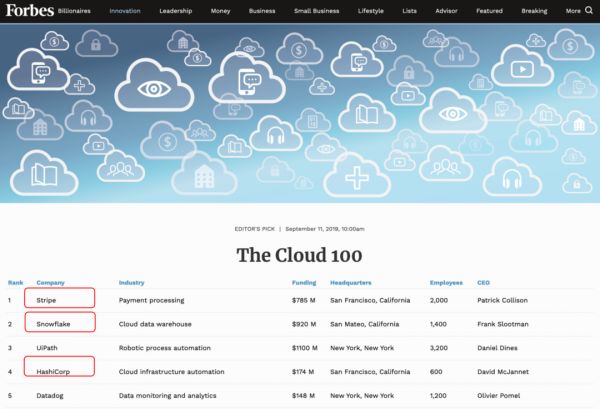Sort by the Headquarters column header
The width and height of the screenshot is (600, 409).
(351, 283)
